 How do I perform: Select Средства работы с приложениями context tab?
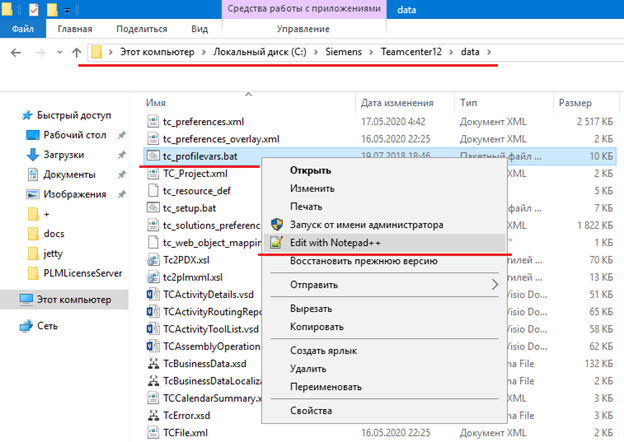(x=304, y=8)
